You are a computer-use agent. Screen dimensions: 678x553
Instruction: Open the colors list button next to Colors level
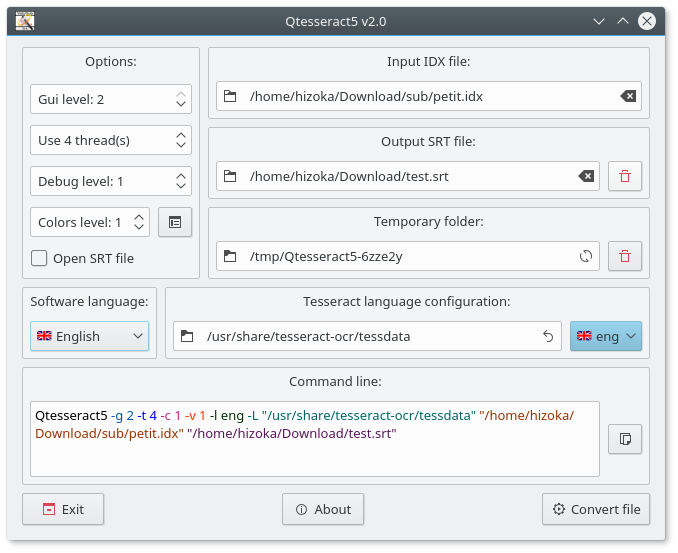(175, 222)
